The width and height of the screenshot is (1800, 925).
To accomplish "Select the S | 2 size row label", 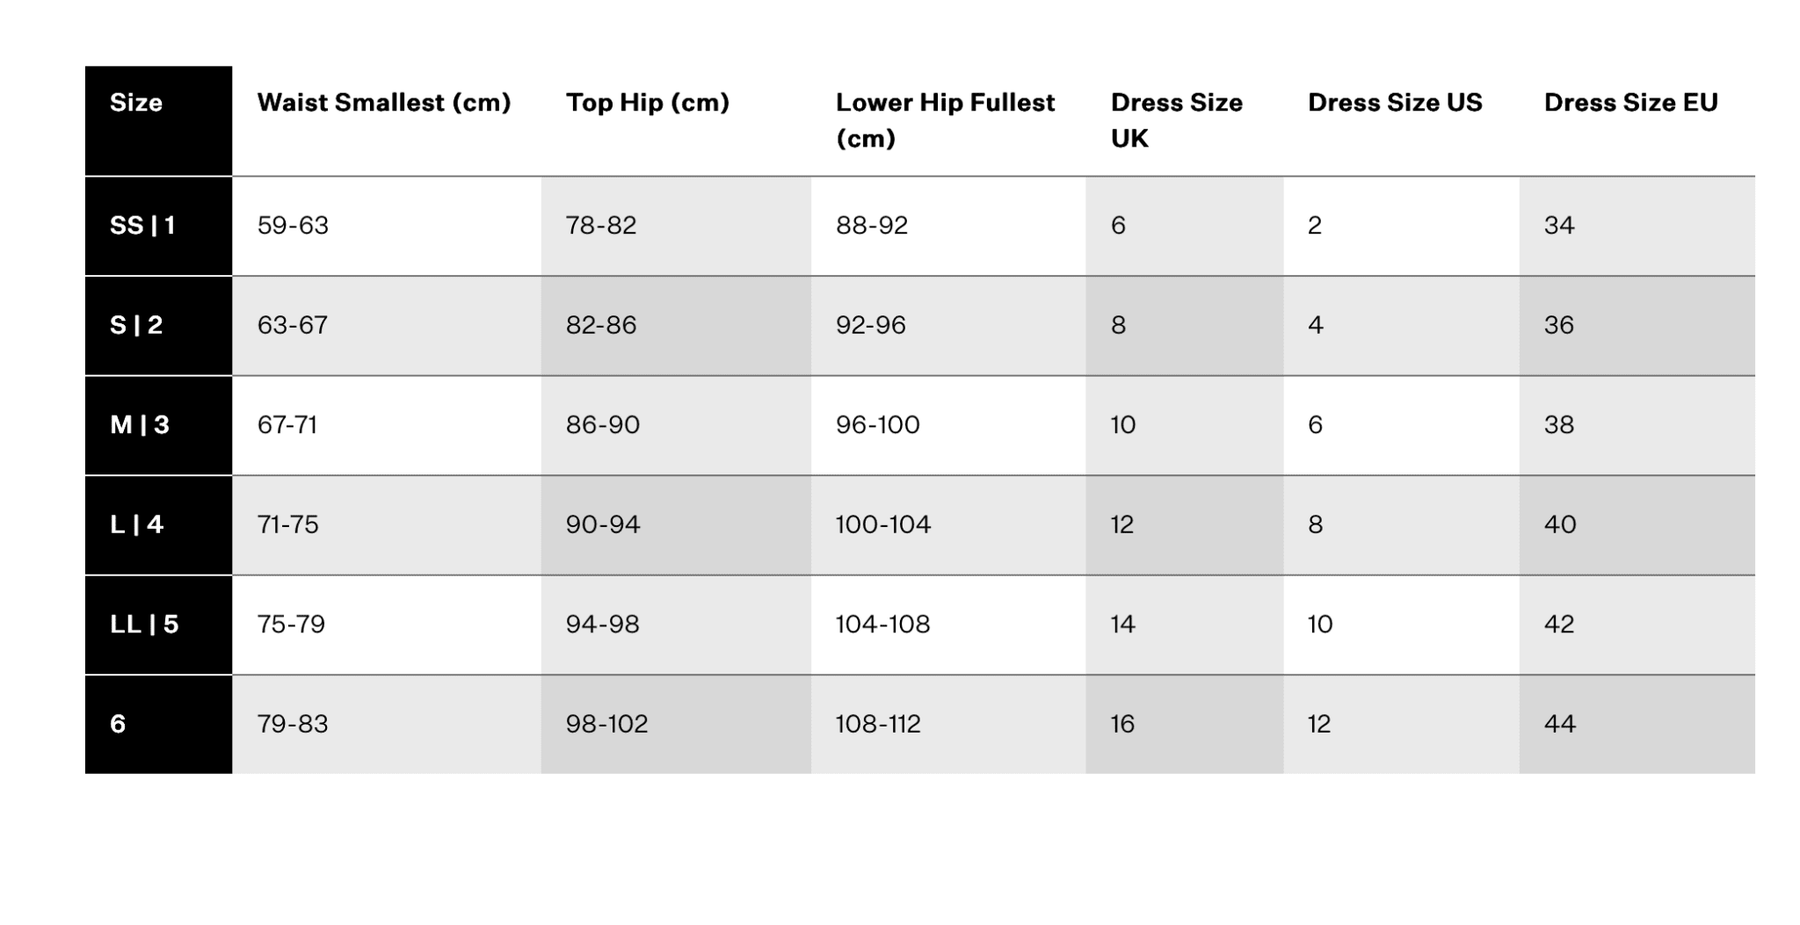I will 136,325.
